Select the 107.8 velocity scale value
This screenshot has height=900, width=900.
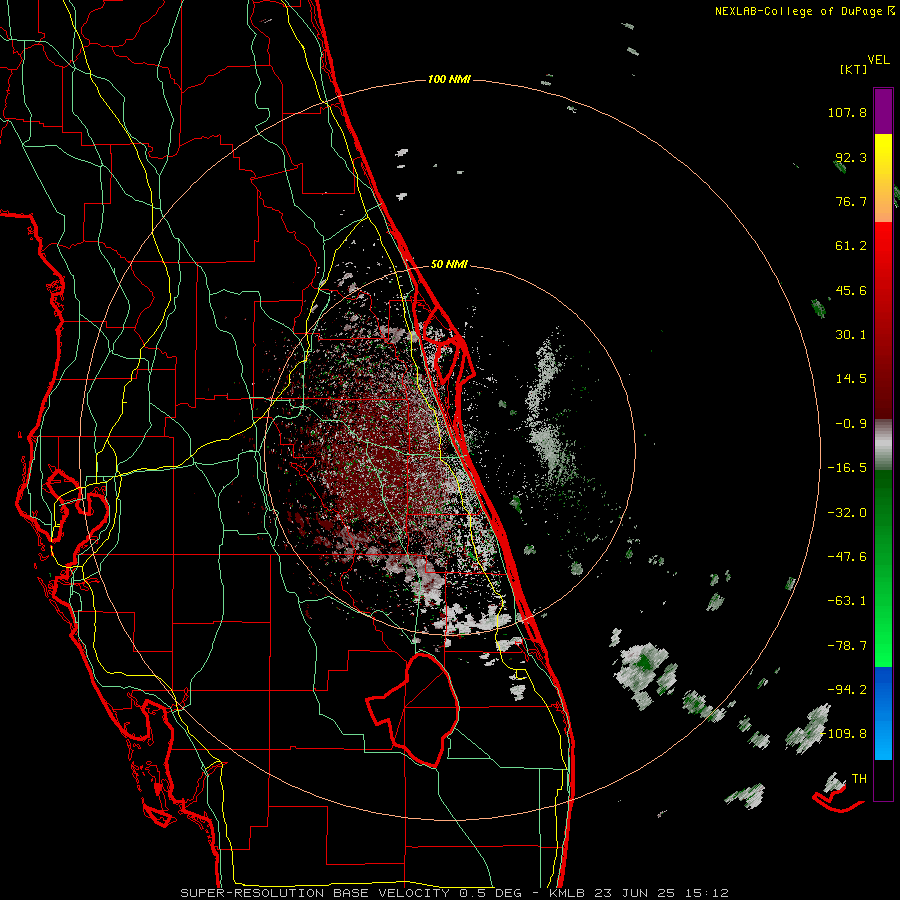pyautogui.click(x=847, y=112)
